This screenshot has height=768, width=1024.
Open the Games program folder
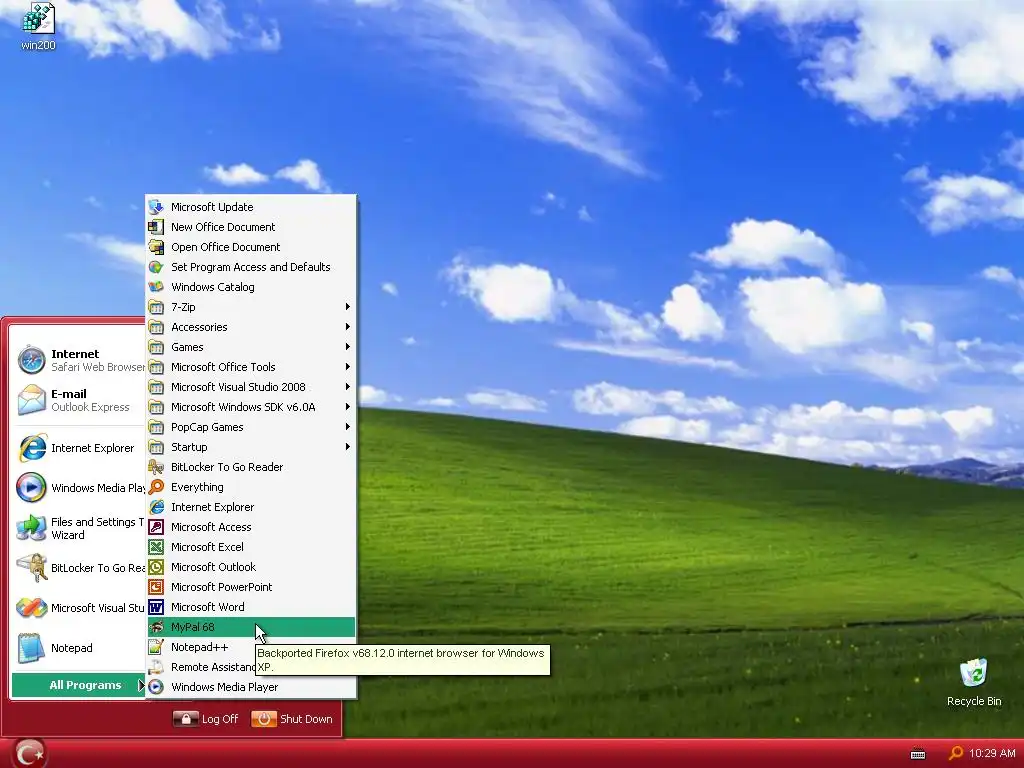pyautogui.click(x=251, y=347)
